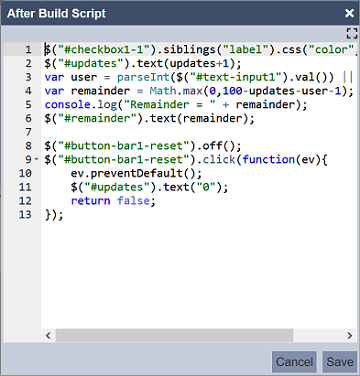Screen dimensions: 360x376
Task: Click 'Math.max' on line 4
Action: pyautogui.click(x=176, y=91)
